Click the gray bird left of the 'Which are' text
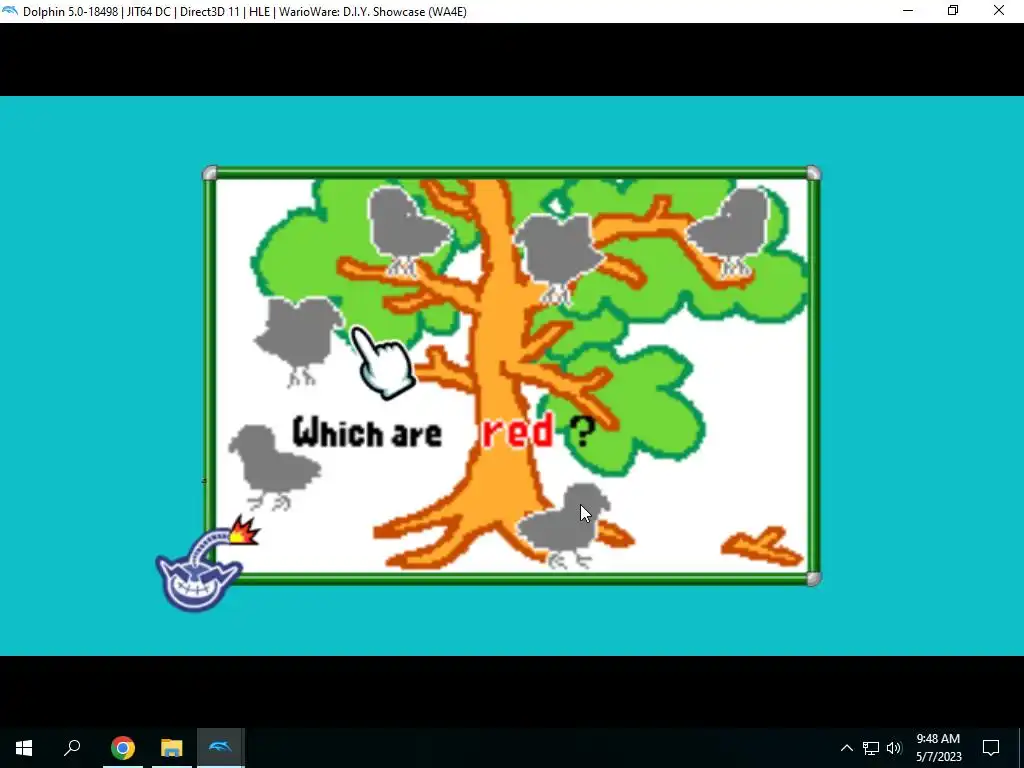The height and width of the screenshot is (768, 1024). tap(274, 466)
